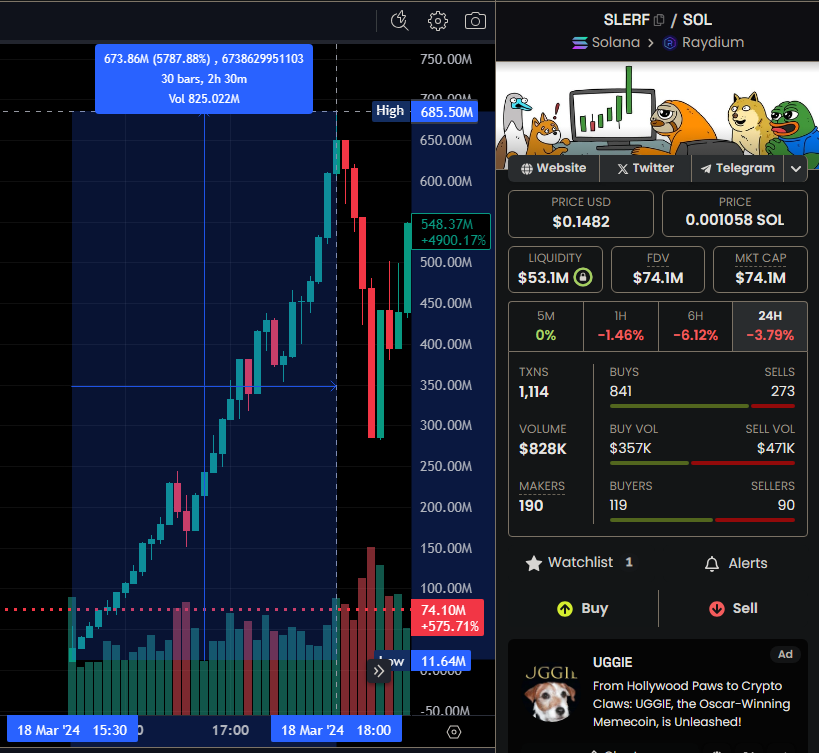The width and height of the screenshot is (819, 753).
Task: Click the TXNS 1,114 value
Action: point(534,392)
